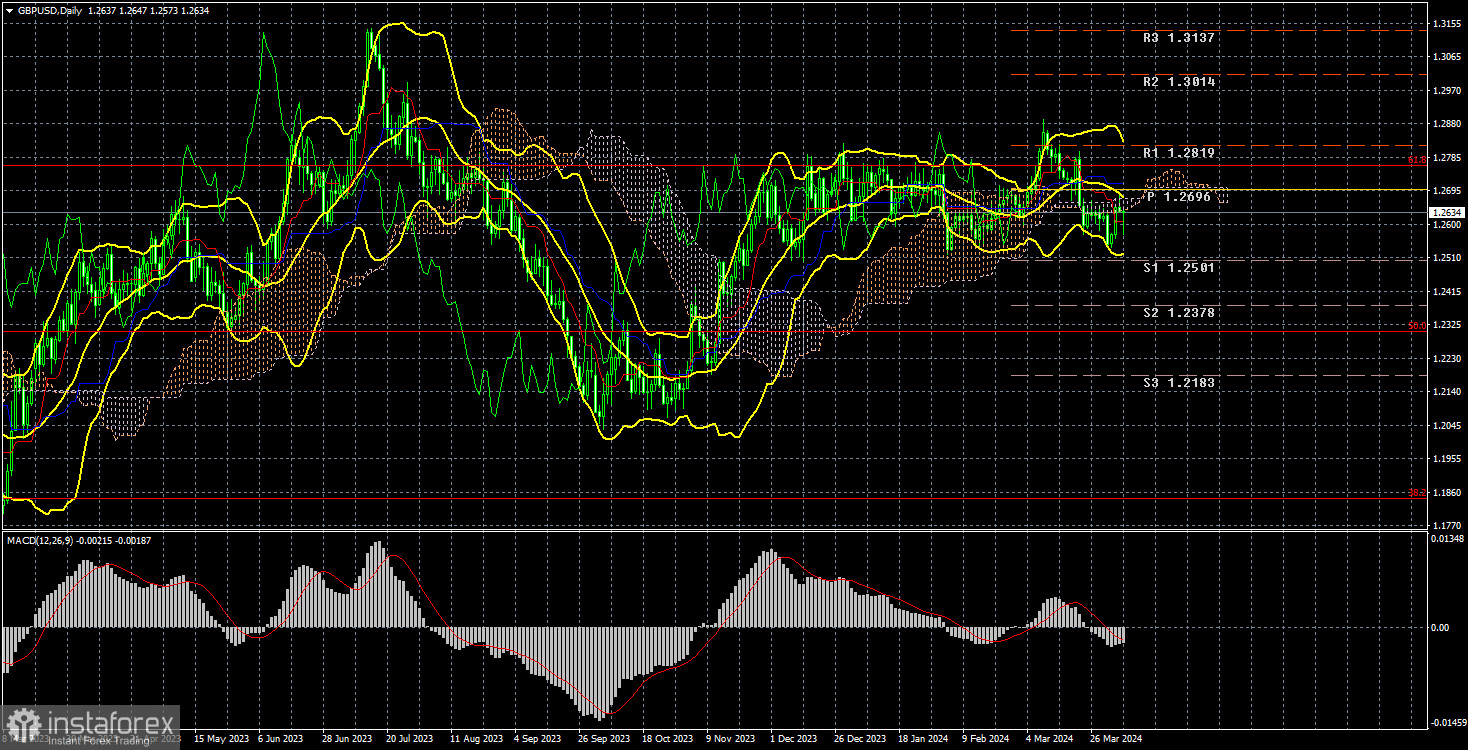Select the R2 1.3014 resistance label
The height and width of the screenshot is (750, 1468).
[1180, 82]
